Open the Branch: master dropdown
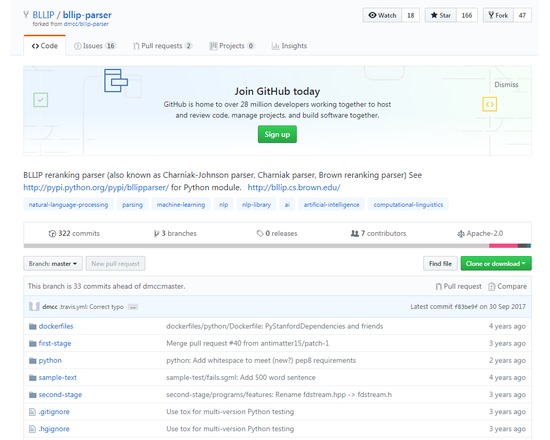 tap(53, 264)
